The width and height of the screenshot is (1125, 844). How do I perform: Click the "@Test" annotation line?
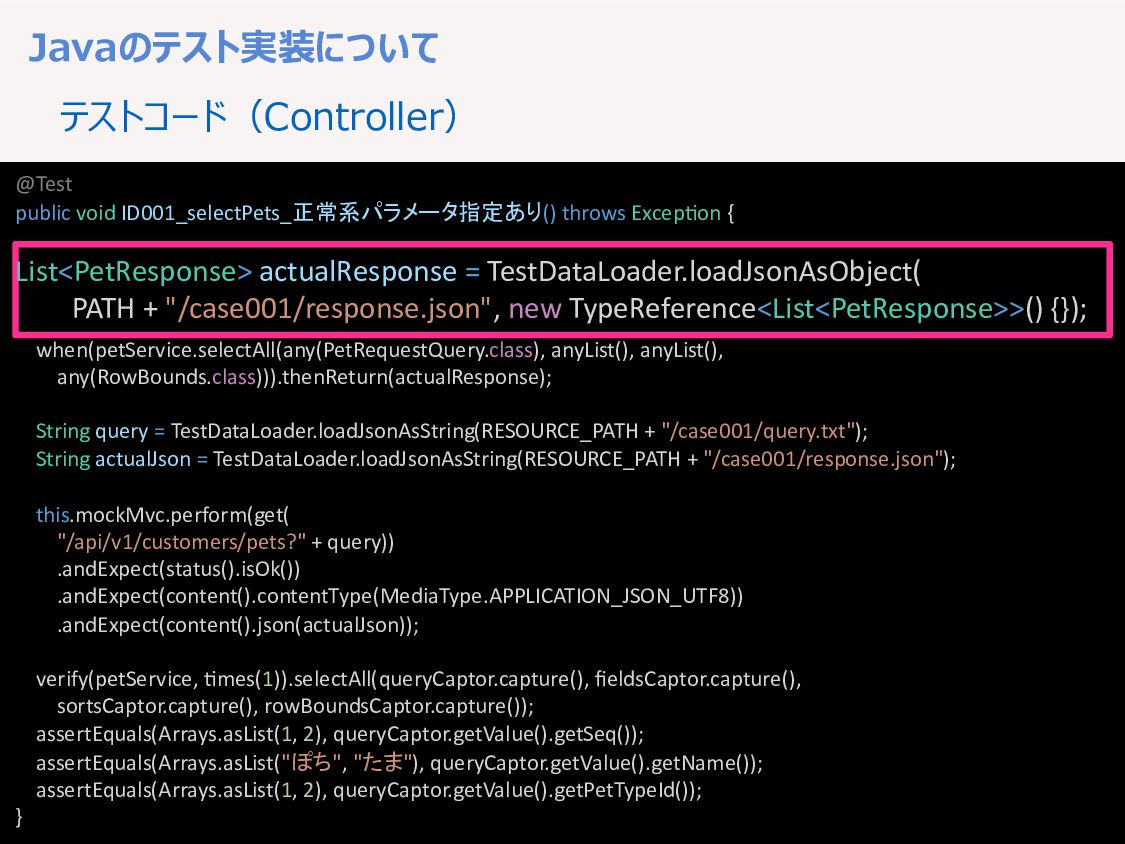(x=44, y=184)
